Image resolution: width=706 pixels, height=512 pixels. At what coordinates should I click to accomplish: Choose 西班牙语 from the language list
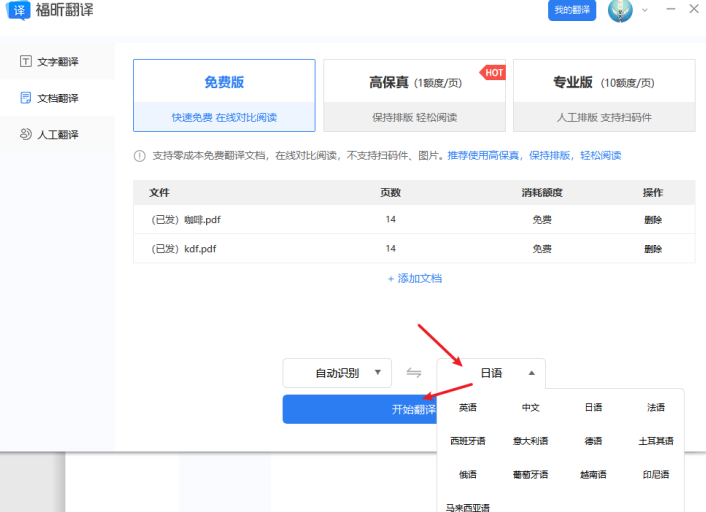pos(468,441)
